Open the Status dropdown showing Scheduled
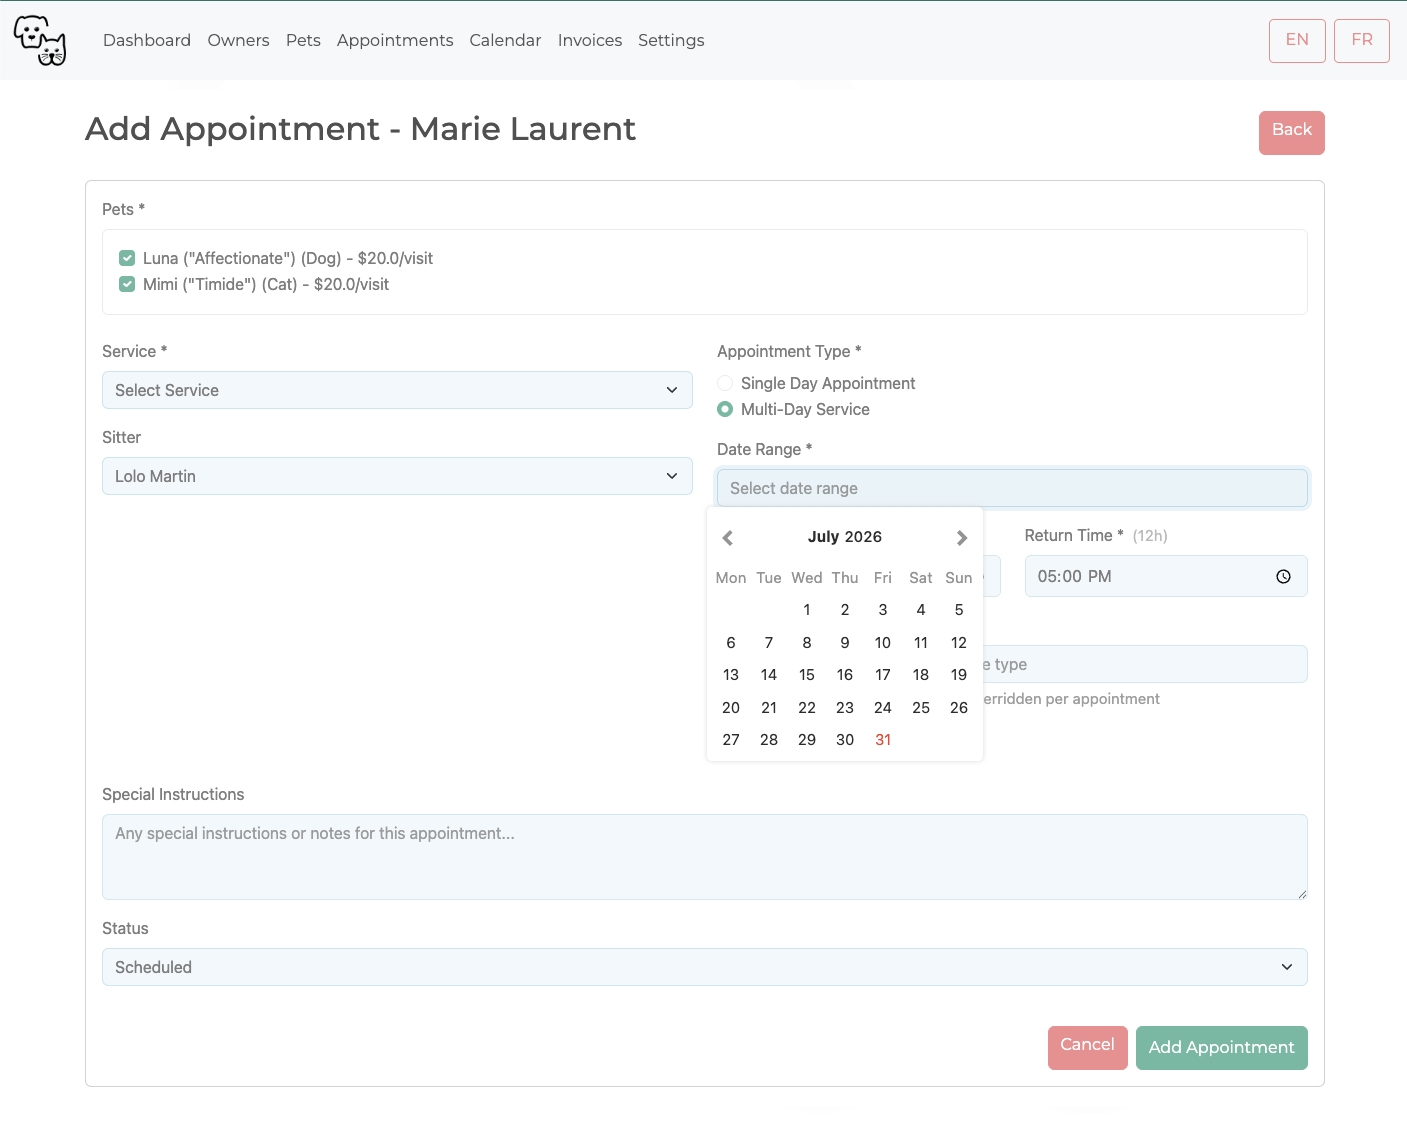The image size is (1407, 1123). [x=705, y=967]
